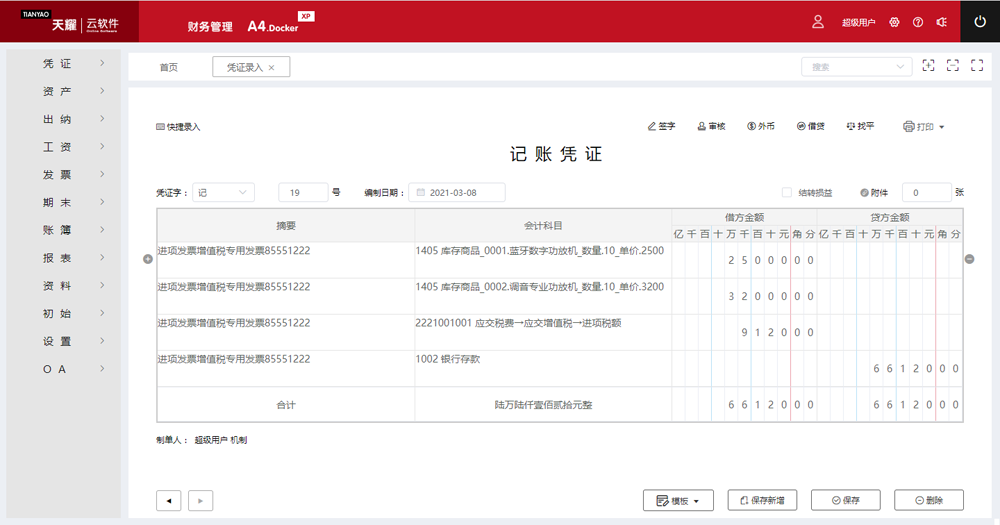Switch to the 首页 tab
The width and height of the screenshot is (1000, 525).
coord(169,67)
